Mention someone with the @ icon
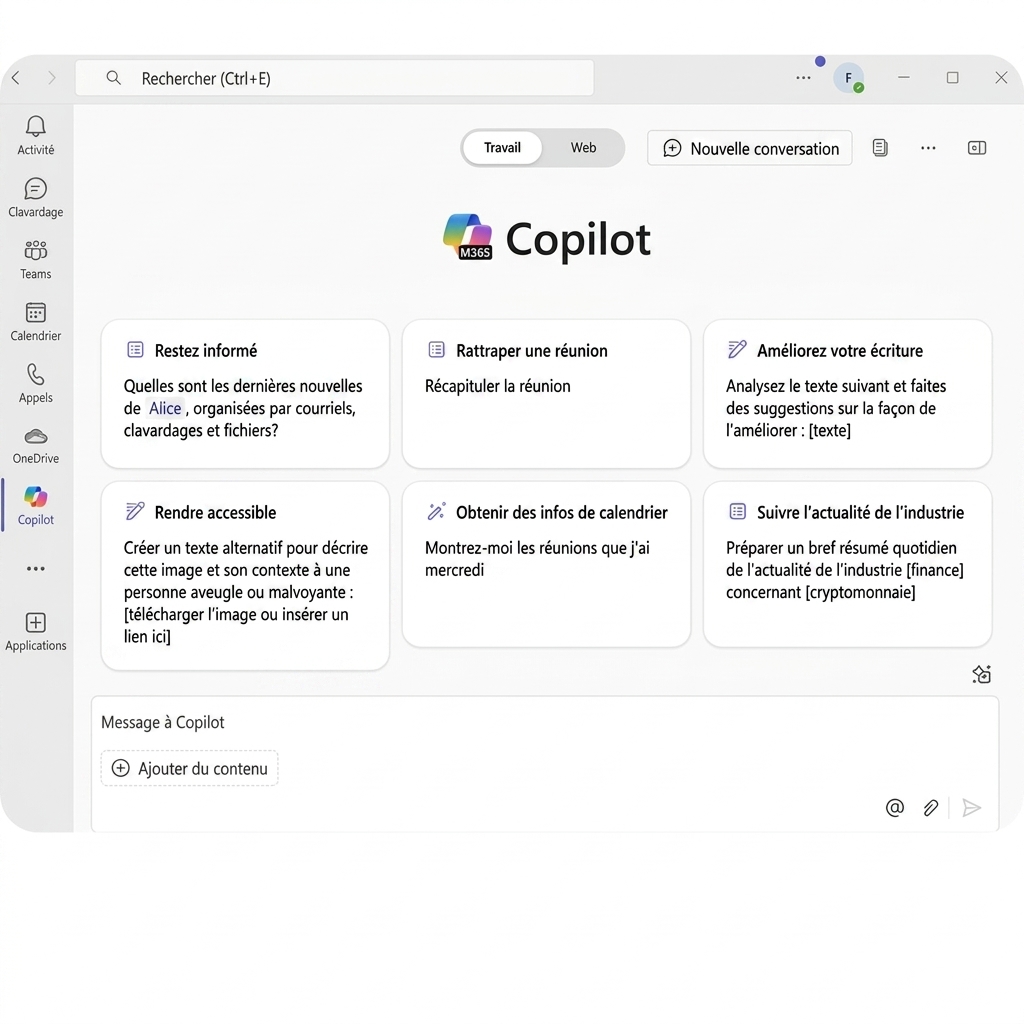Screen dimensions: 1024x1024 895,808
